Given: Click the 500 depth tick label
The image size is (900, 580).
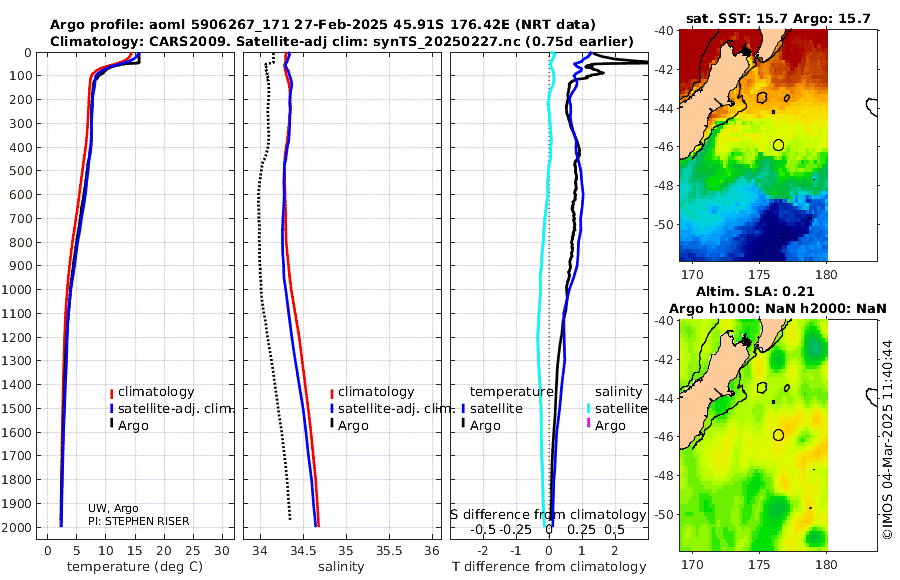Looking at the screenshot, I should click(x=23, y=171).
